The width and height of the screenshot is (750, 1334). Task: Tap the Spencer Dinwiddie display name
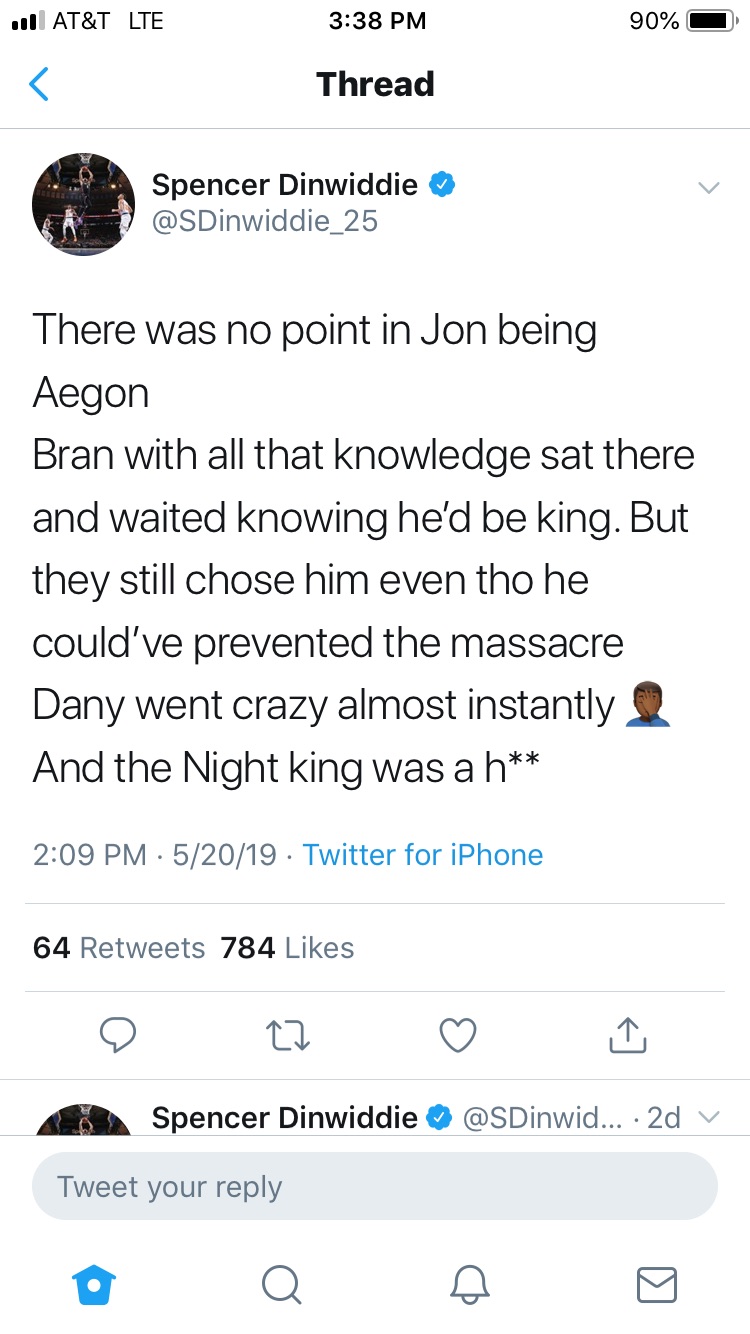coord(284,185)
